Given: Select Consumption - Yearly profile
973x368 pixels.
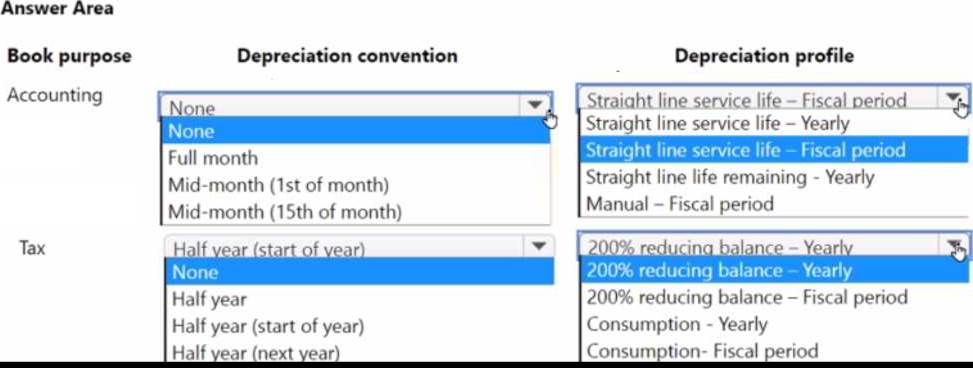Looking at the screenshot, I should click(774, 324).
